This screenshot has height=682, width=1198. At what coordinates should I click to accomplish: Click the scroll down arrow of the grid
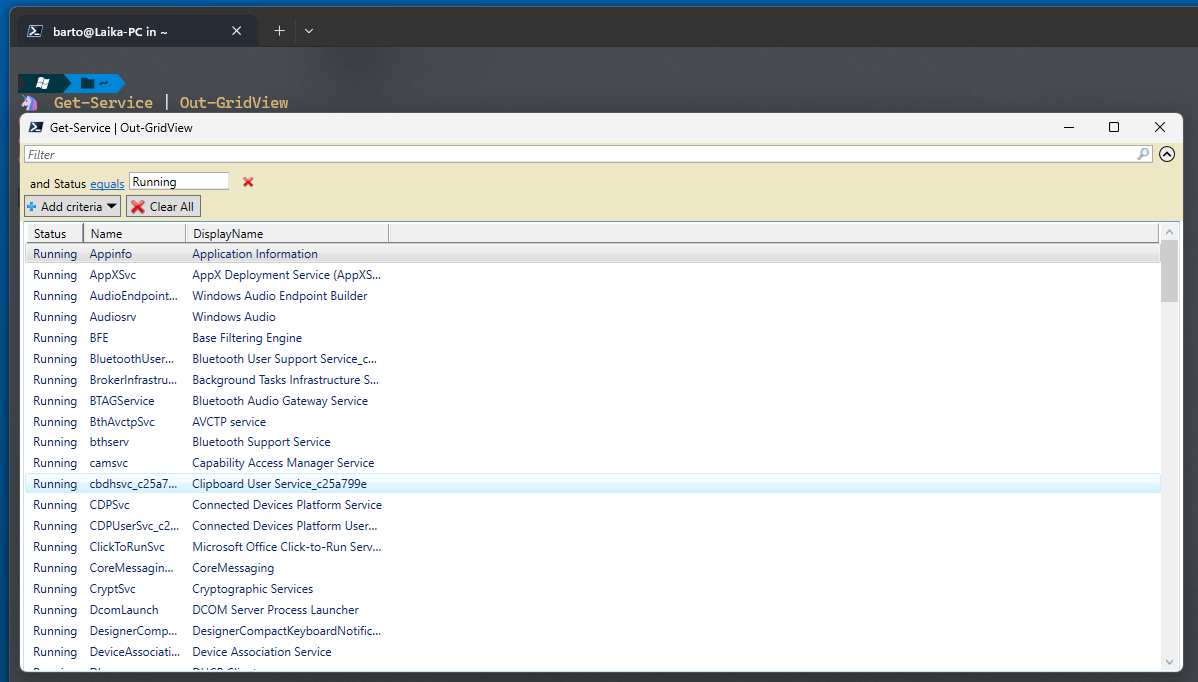coord(1169,661)
